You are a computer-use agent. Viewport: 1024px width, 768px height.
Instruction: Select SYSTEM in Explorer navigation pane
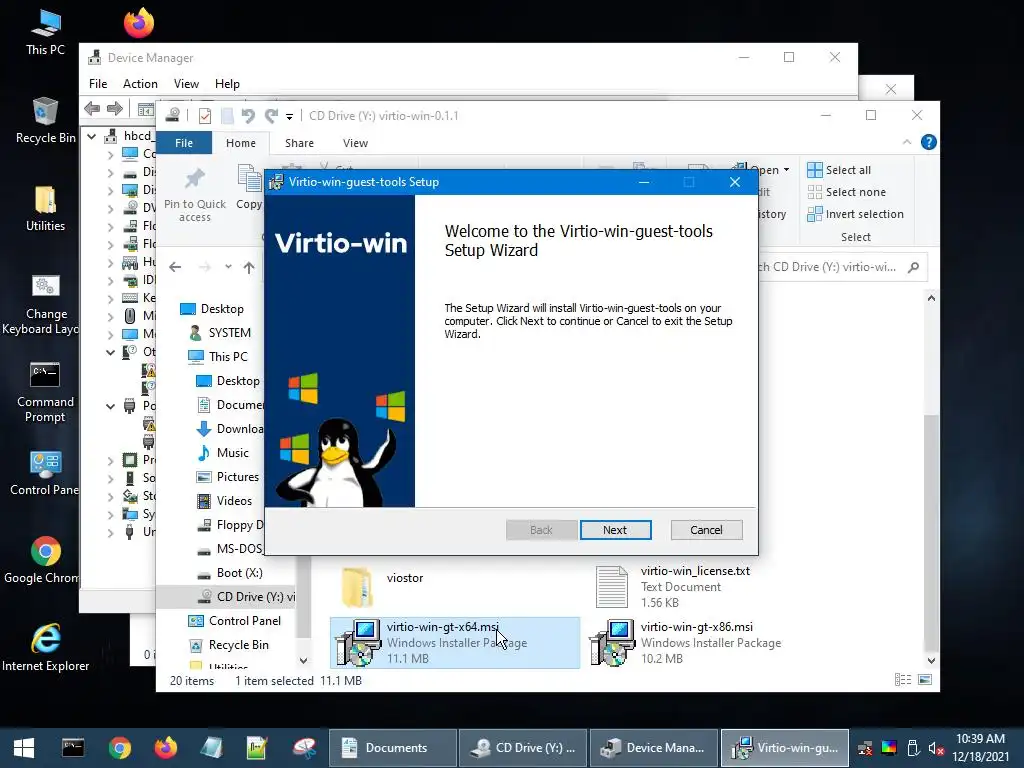click(220, 333)
